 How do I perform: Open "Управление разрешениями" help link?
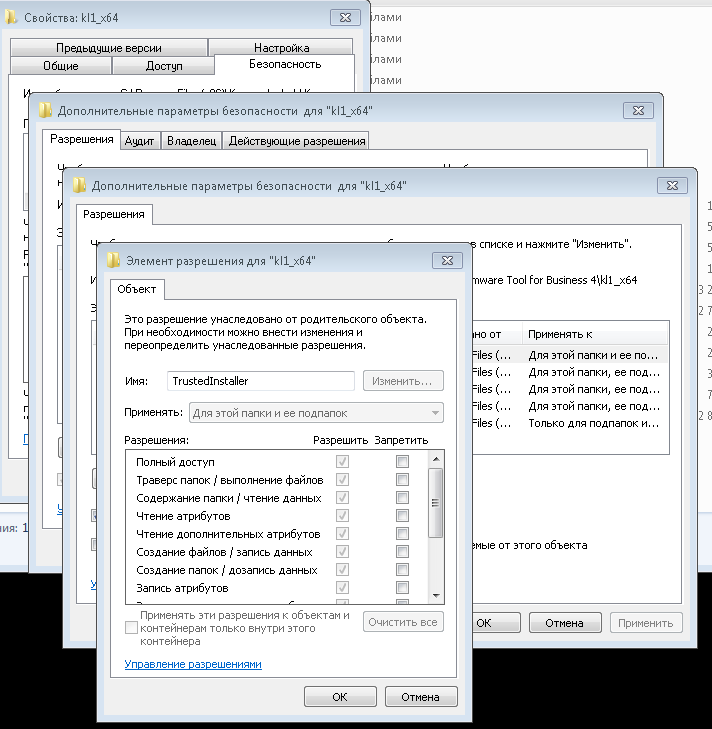[x=193, y=664]
